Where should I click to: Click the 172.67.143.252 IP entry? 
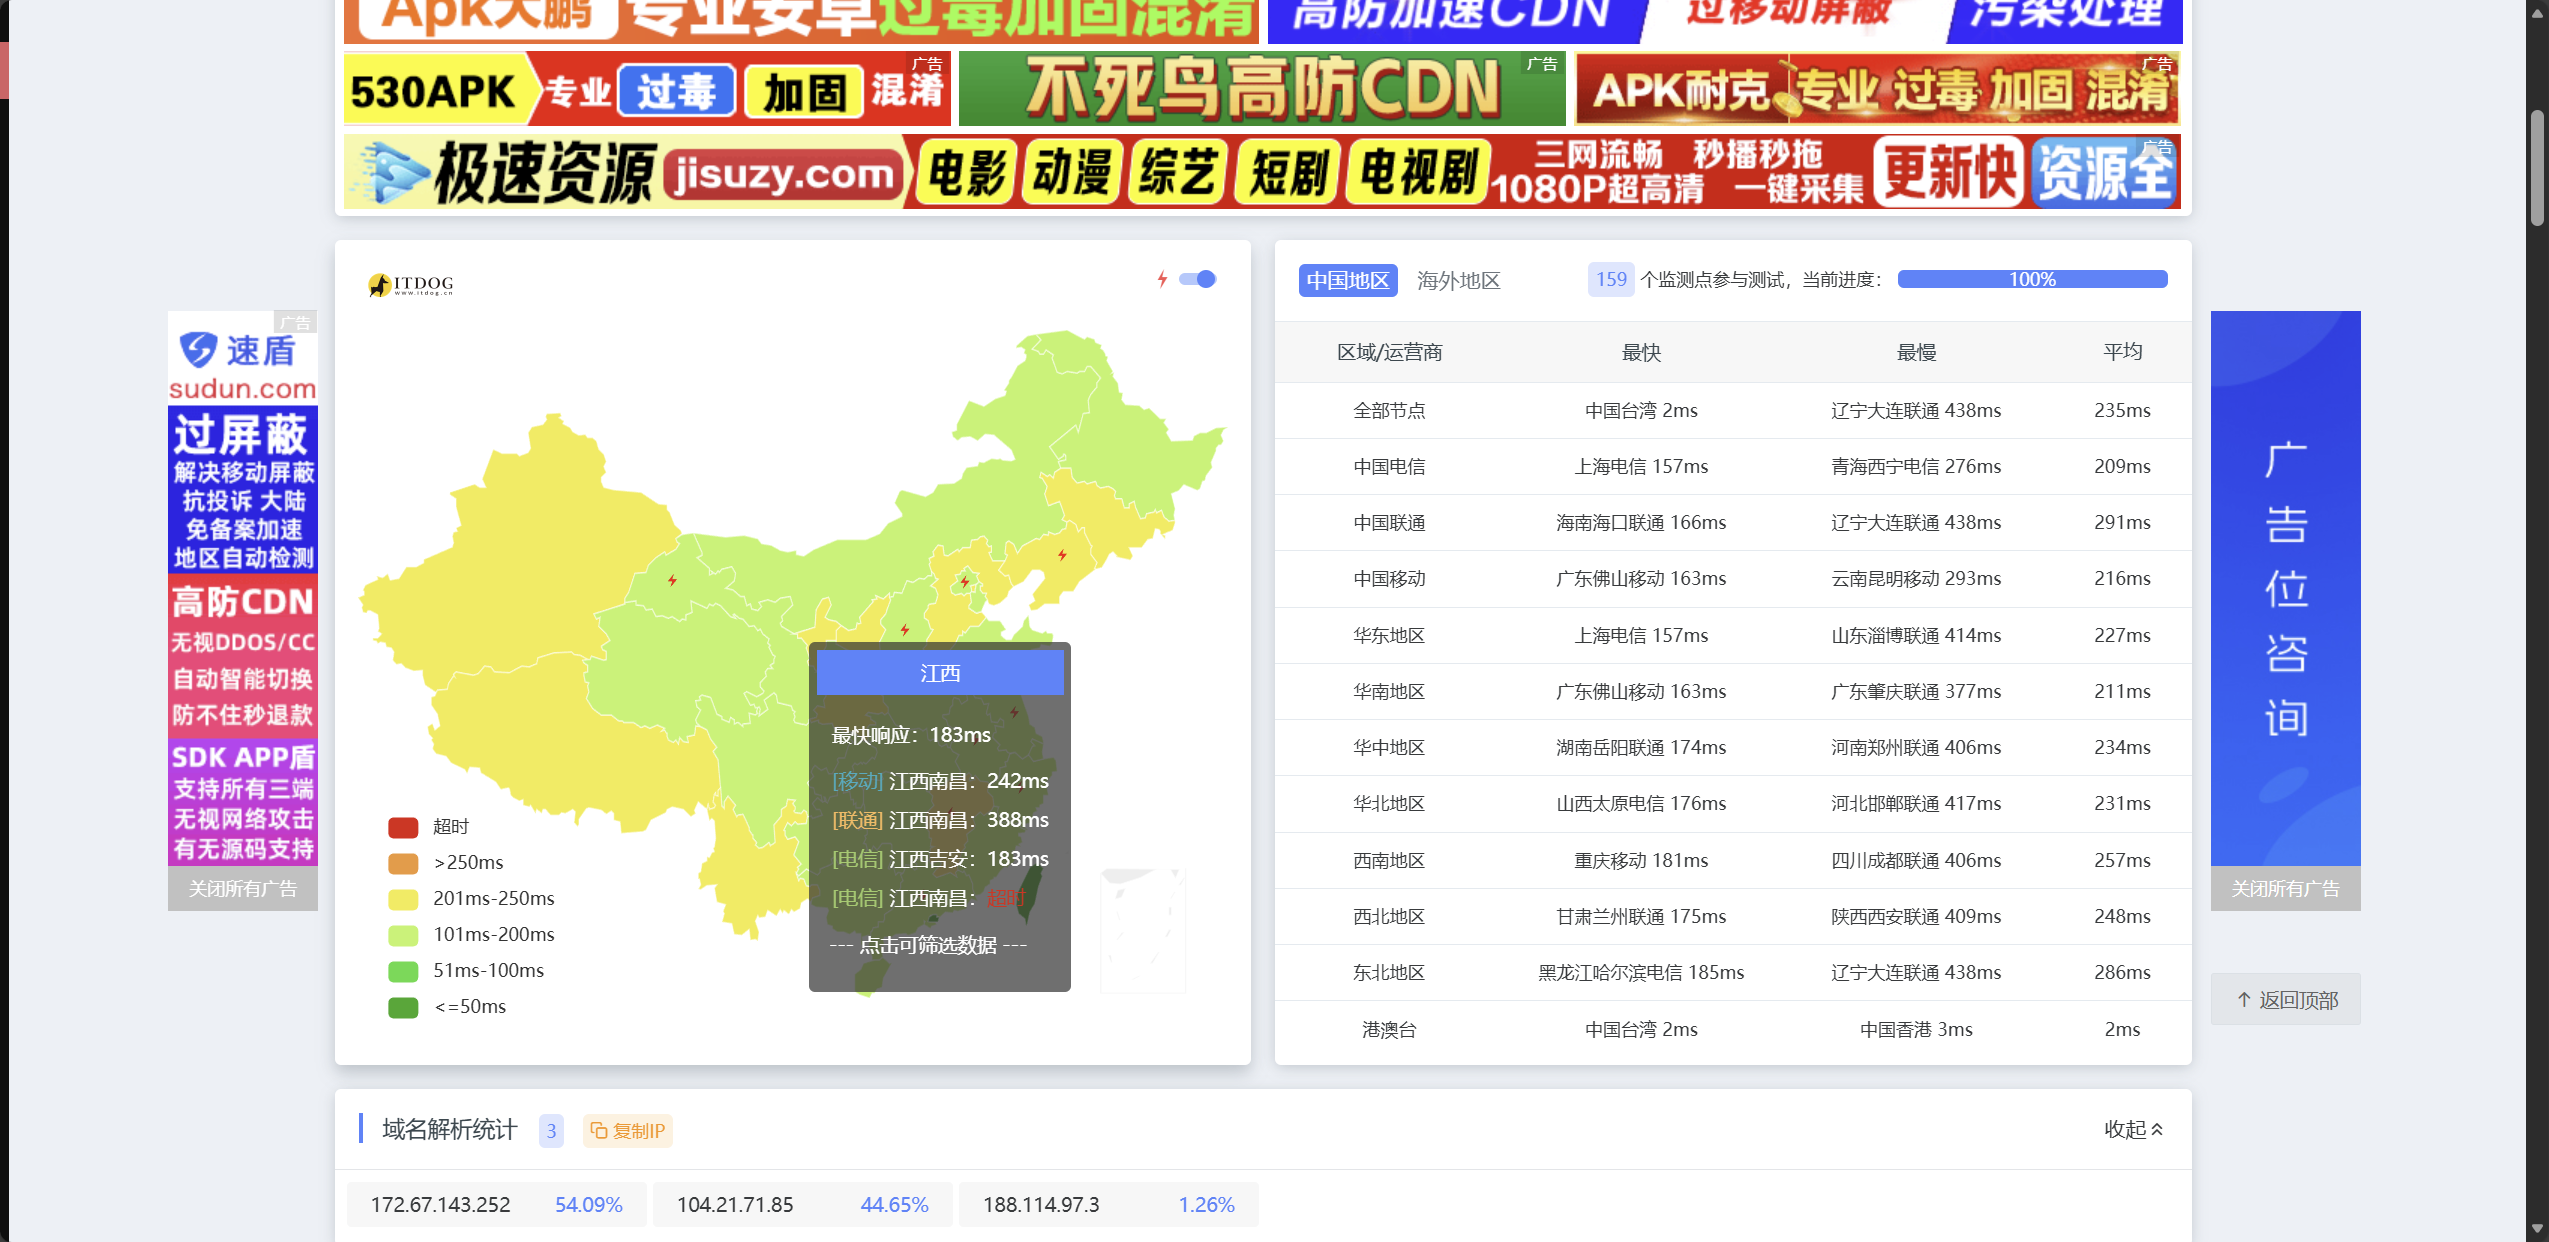(x=440, y=1204)
